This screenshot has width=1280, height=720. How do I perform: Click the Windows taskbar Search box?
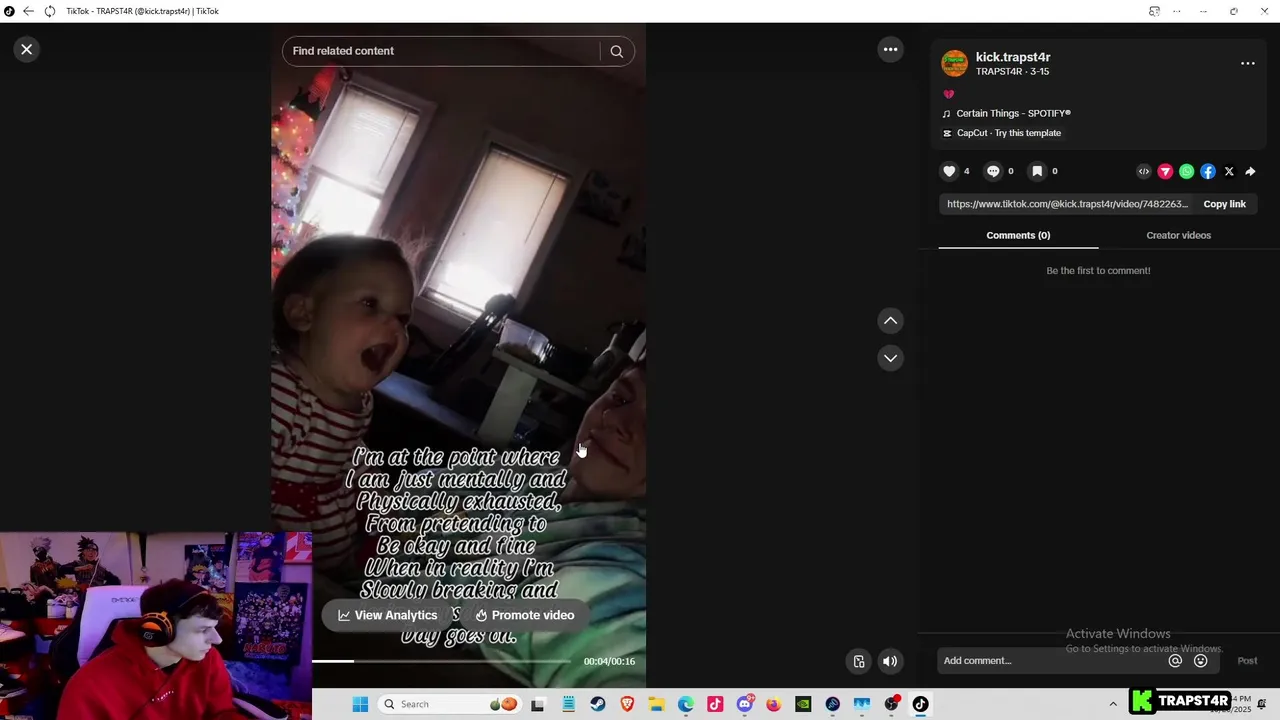click(x=450, y=704)
